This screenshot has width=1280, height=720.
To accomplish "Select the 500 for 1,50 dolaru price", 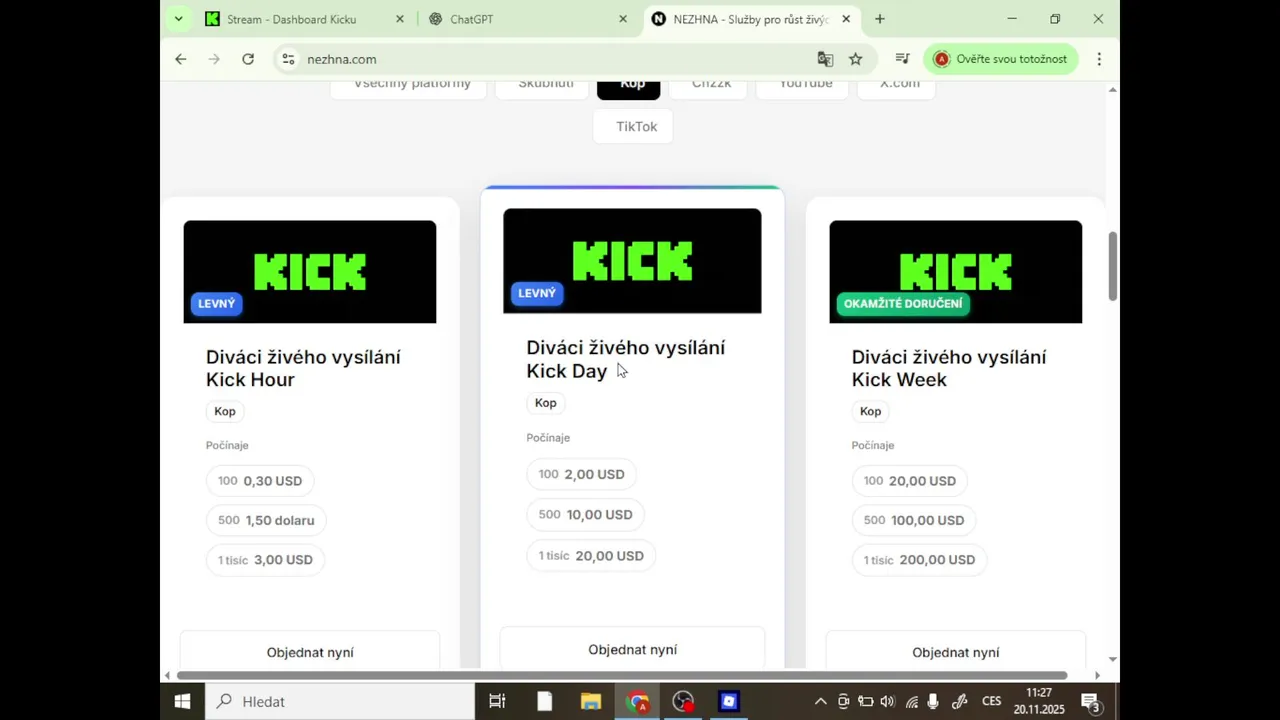I will 266,520.
